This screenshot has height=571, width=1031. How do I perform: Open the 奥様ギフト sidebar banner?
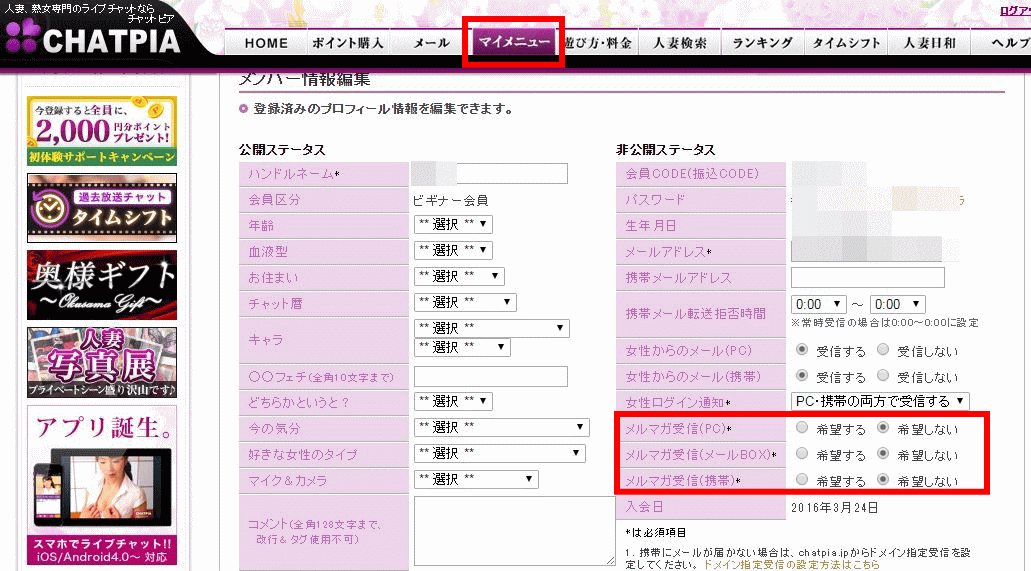pyautogui.click(x=102, y=284)
